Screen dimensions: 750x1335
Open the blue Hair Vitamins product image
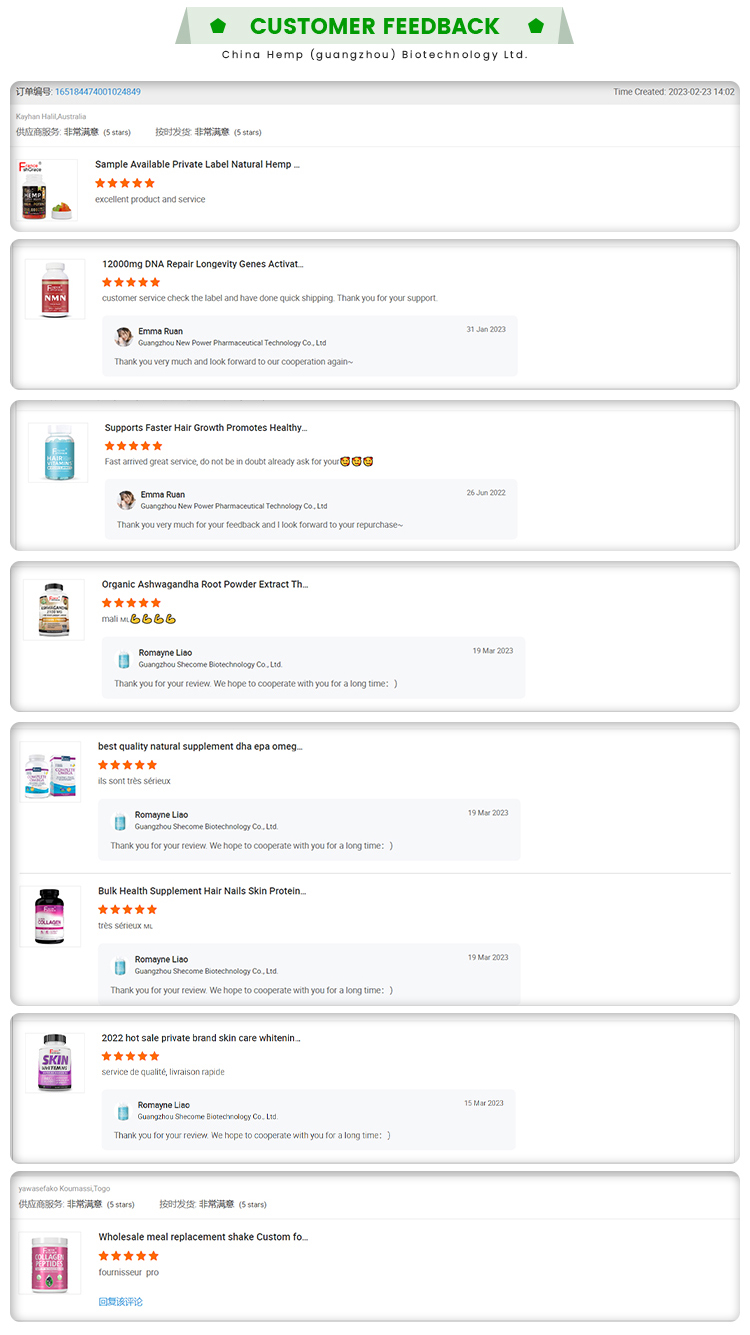click(57, 452)
